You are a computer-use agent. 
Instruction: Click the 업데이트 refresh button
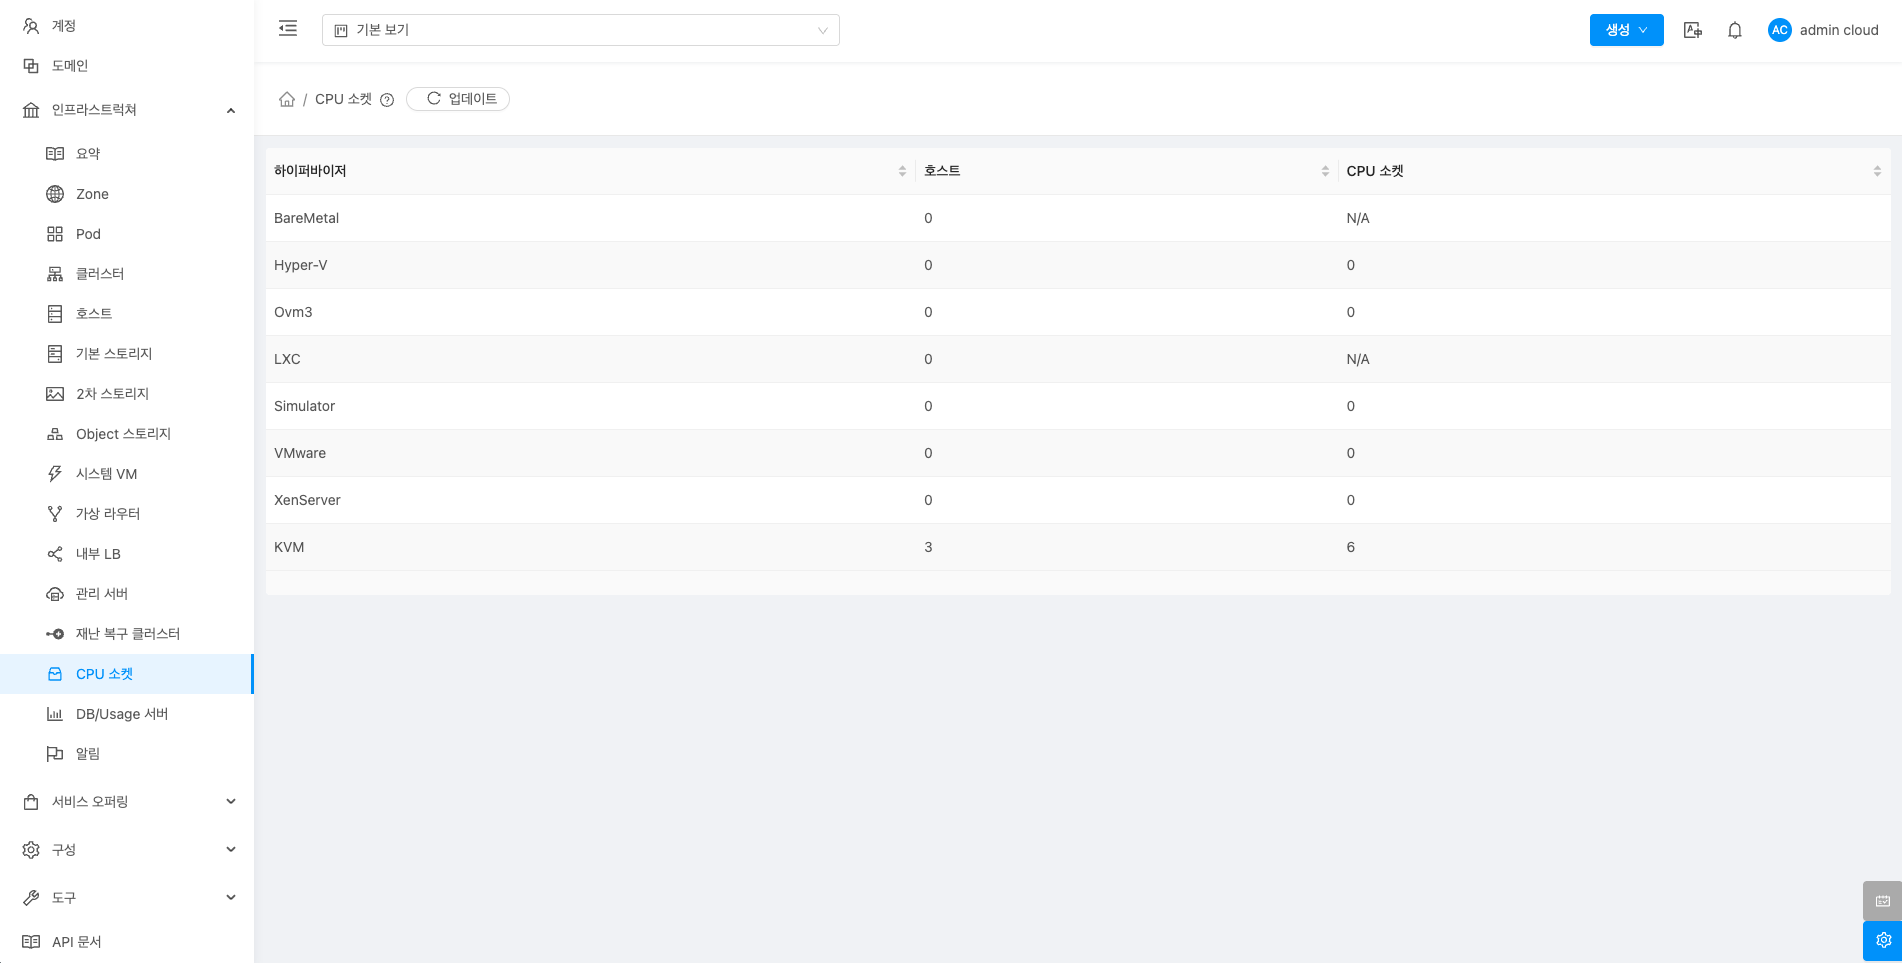pyautogui.click(x=459, y=99)
